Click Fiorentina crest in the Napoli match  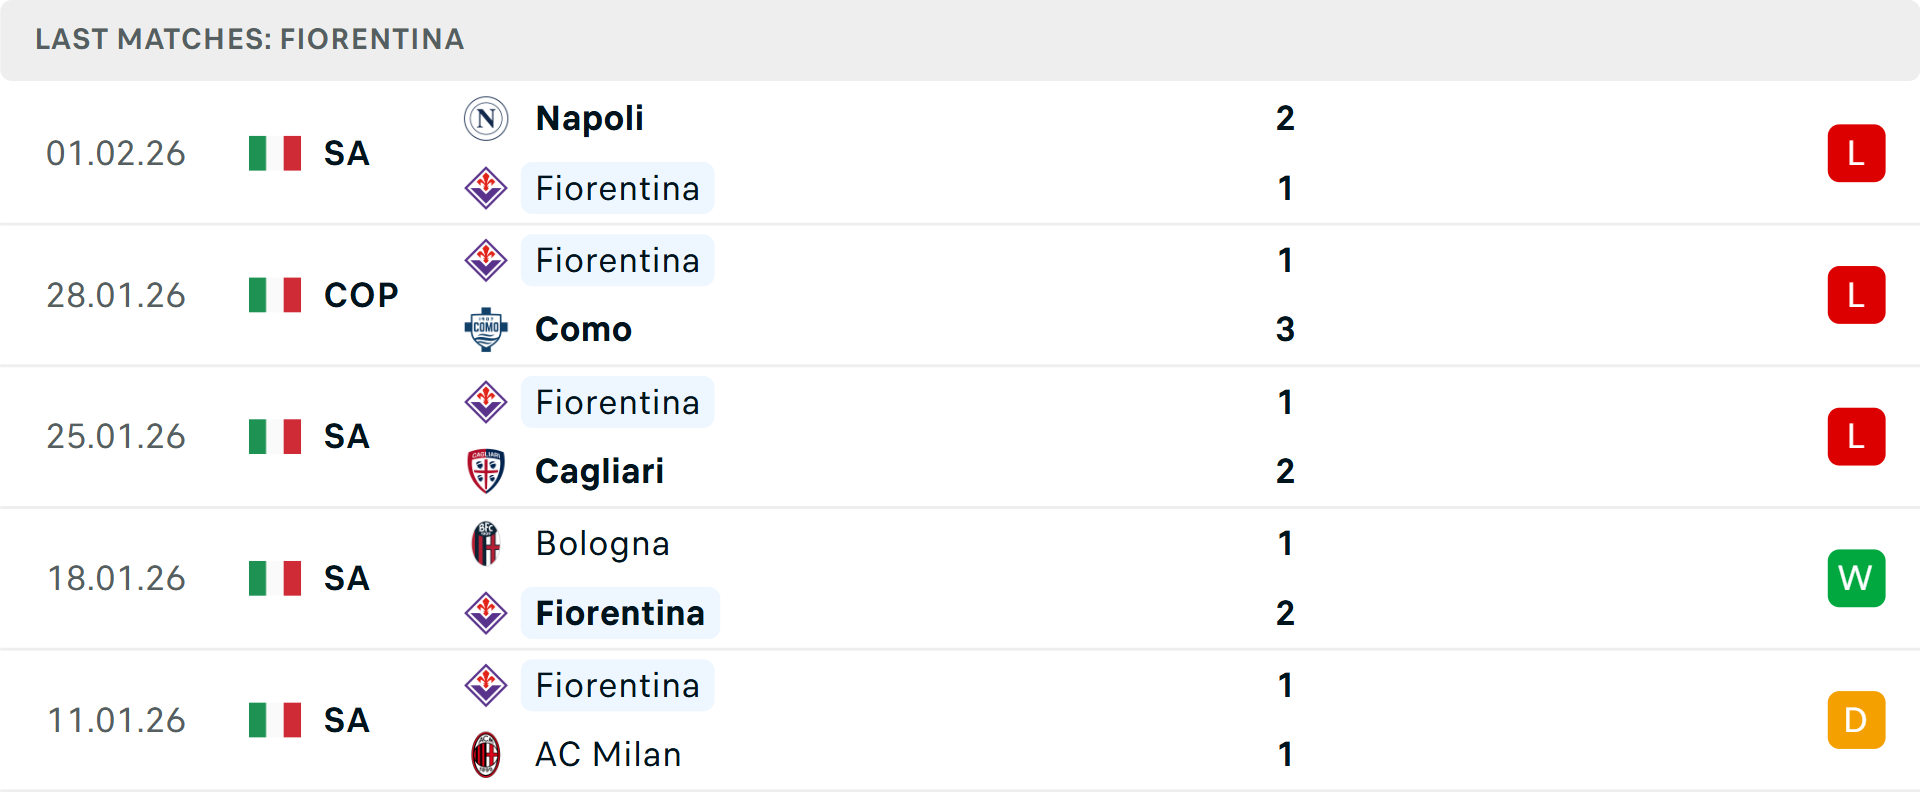[x=486, y=188]
